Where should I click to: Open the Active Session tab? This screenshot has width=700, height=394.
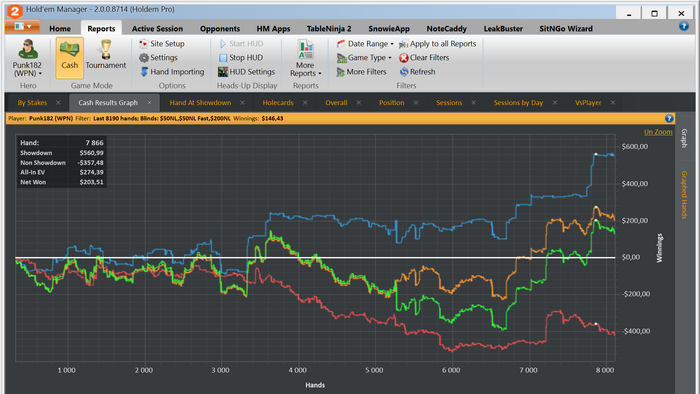tap(157, 29)
